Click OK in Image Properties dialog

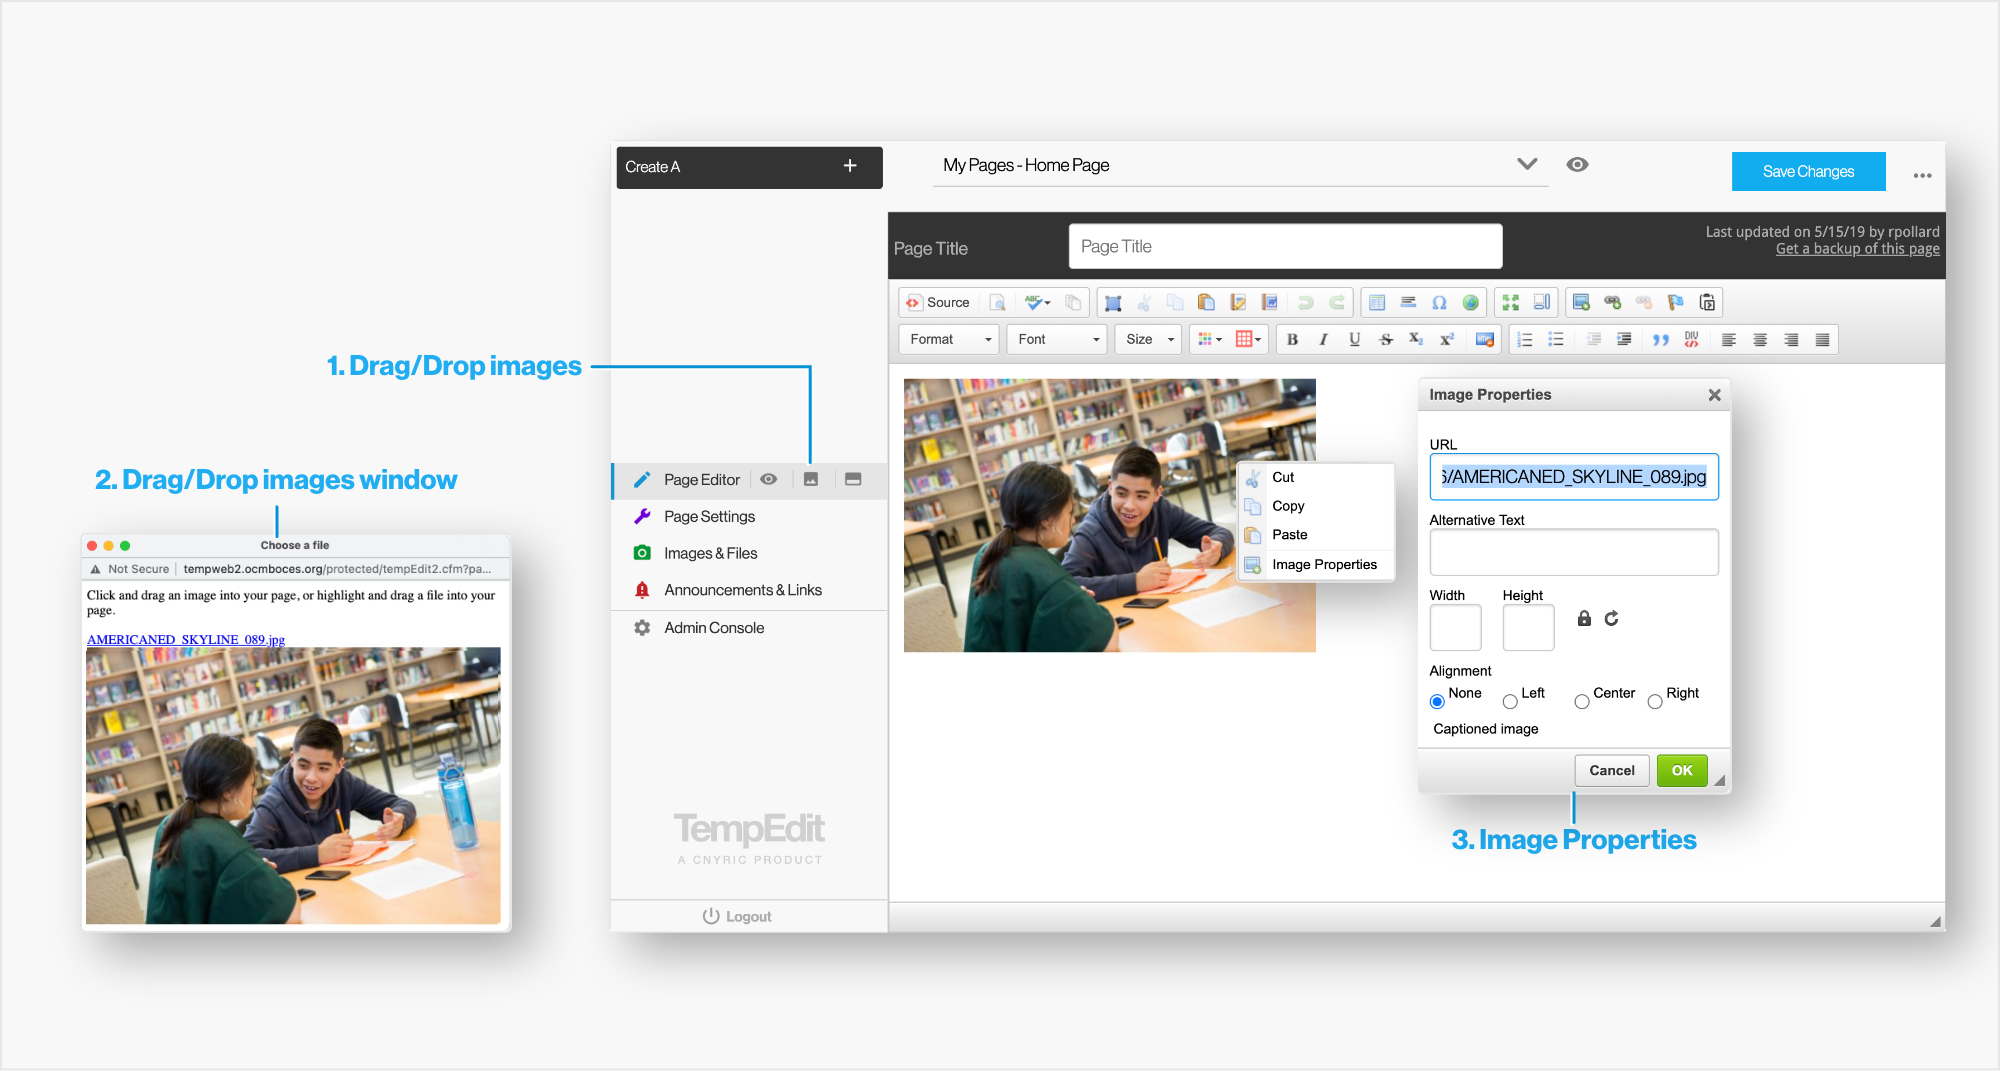click(x=1682, y=770)
